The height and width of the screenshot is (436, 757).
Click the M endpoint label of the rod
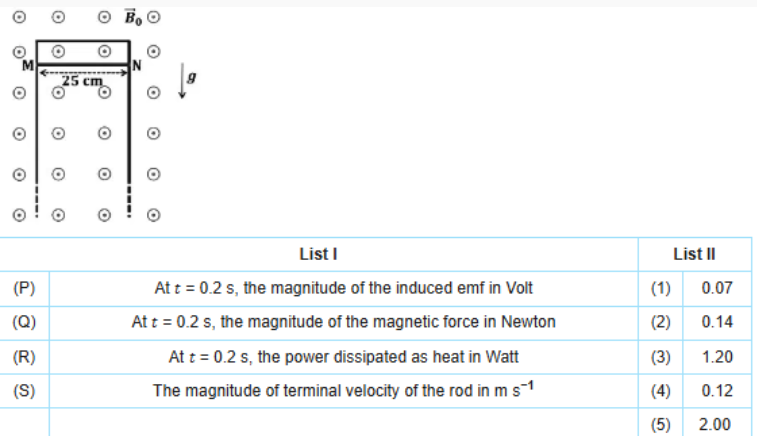coord(27,67)
